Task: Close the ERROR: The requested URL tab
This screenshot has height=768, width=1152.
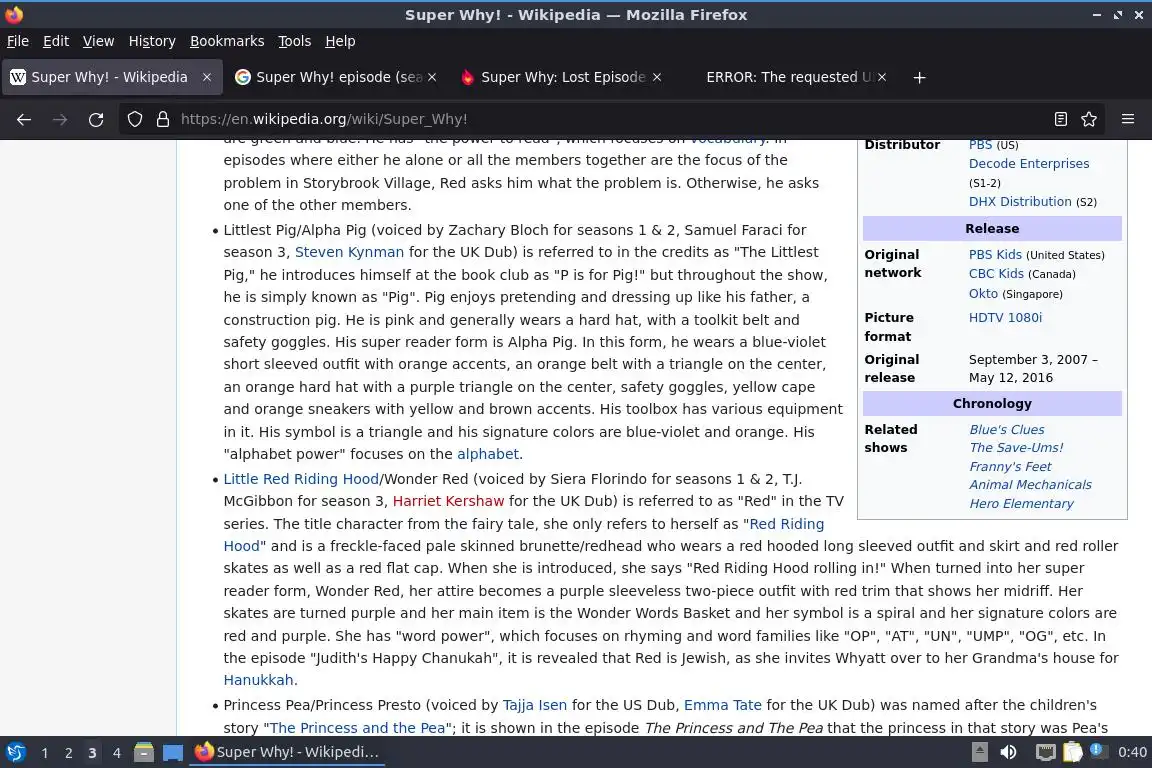Action: tap(882, 77)
